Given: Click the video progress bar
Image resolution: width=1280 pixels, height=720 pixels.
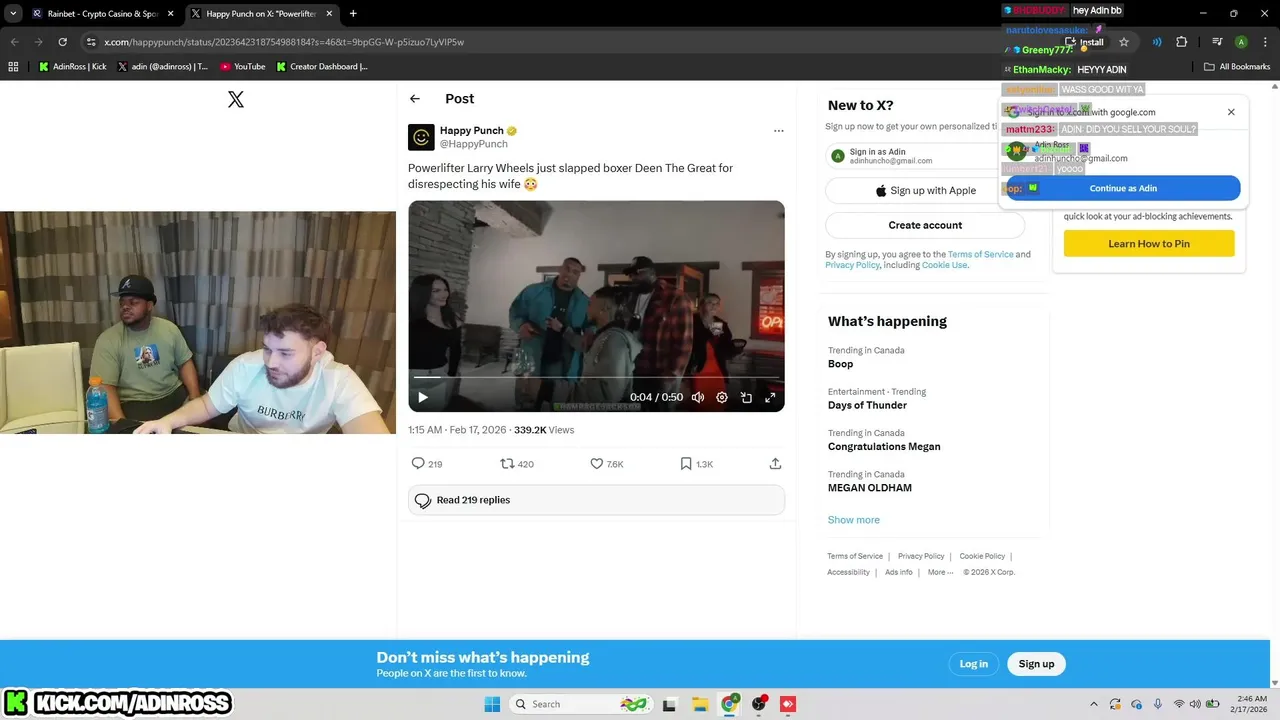Looking at the screenshot, I should [596, 377].
